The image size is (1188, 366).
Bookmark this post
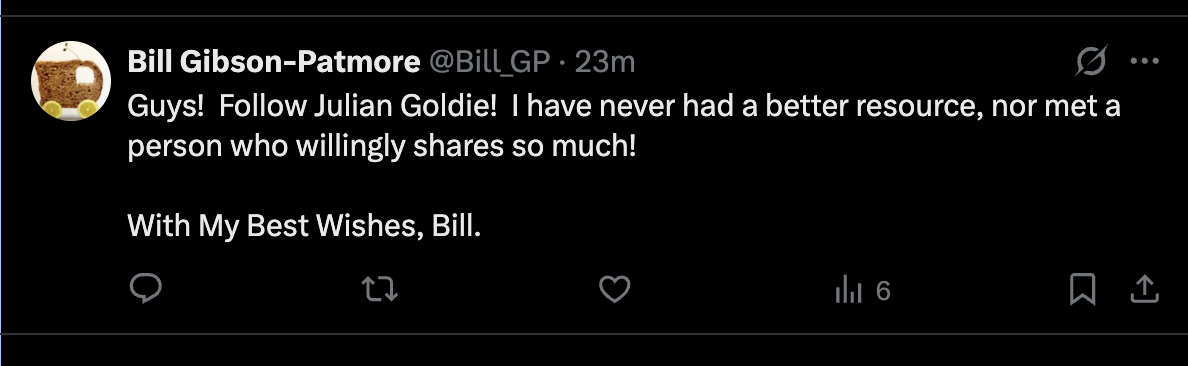1082,289
